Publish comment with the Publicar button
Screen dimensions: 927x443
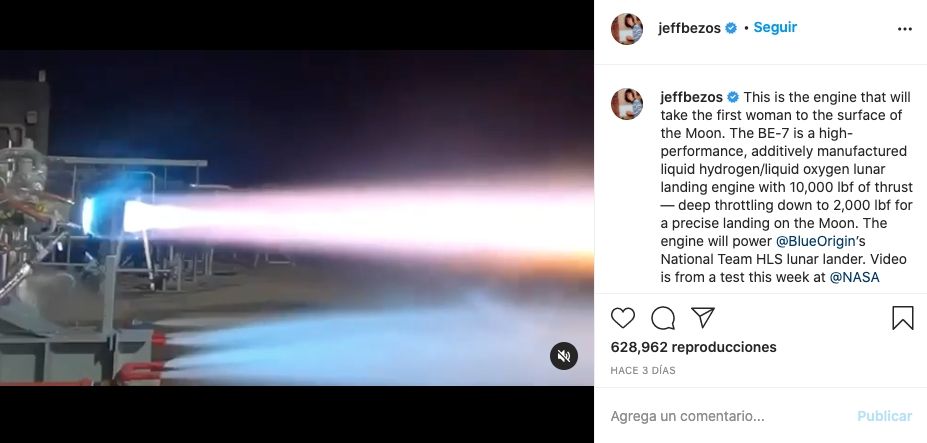[x=884, y=416]
